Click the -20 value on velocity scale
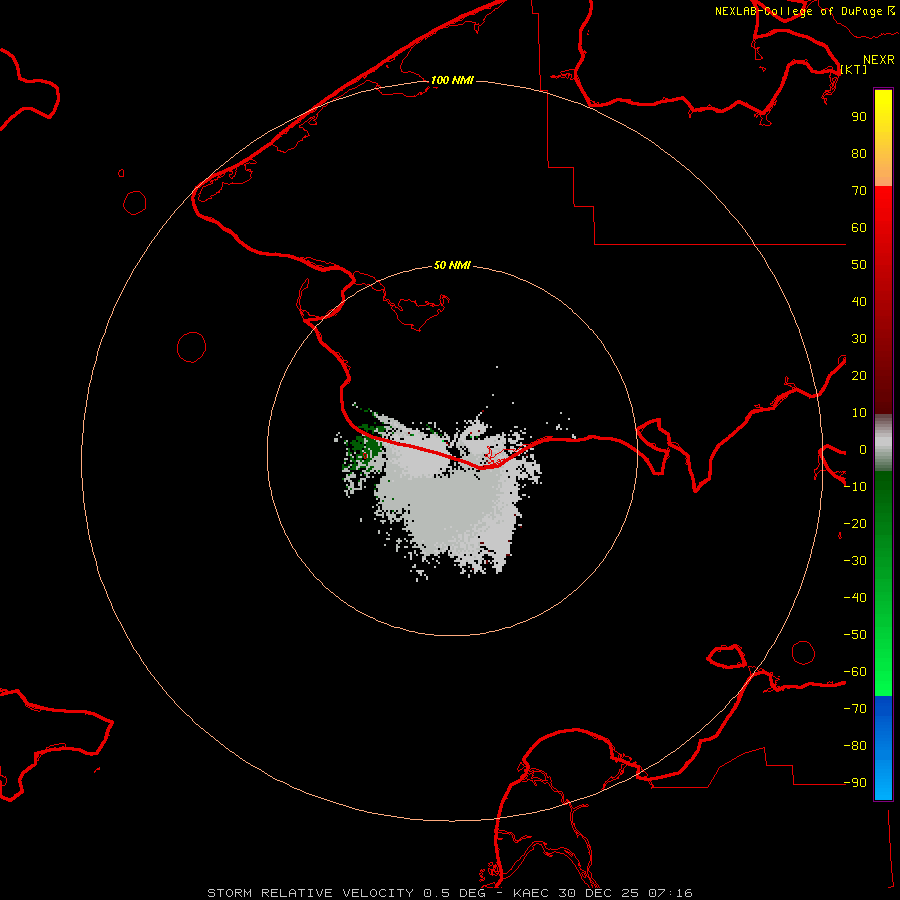This screenshot has width=900, height=900. pos(855,523)
